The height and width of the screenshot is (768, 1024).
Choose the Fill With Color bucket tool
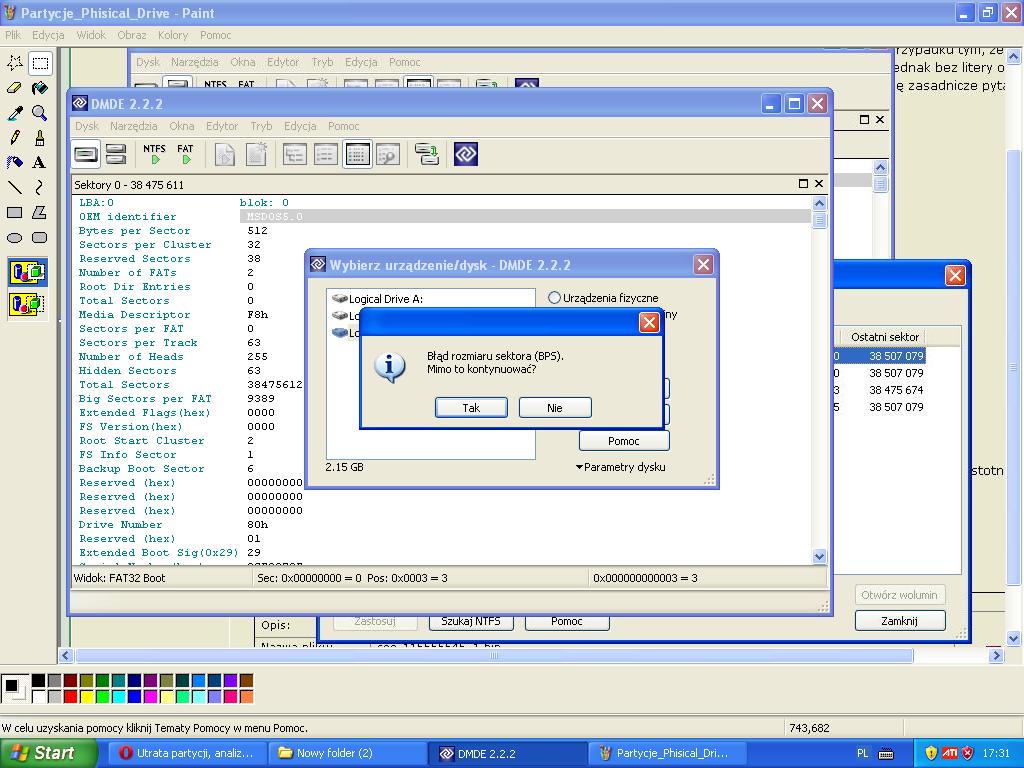40,88
